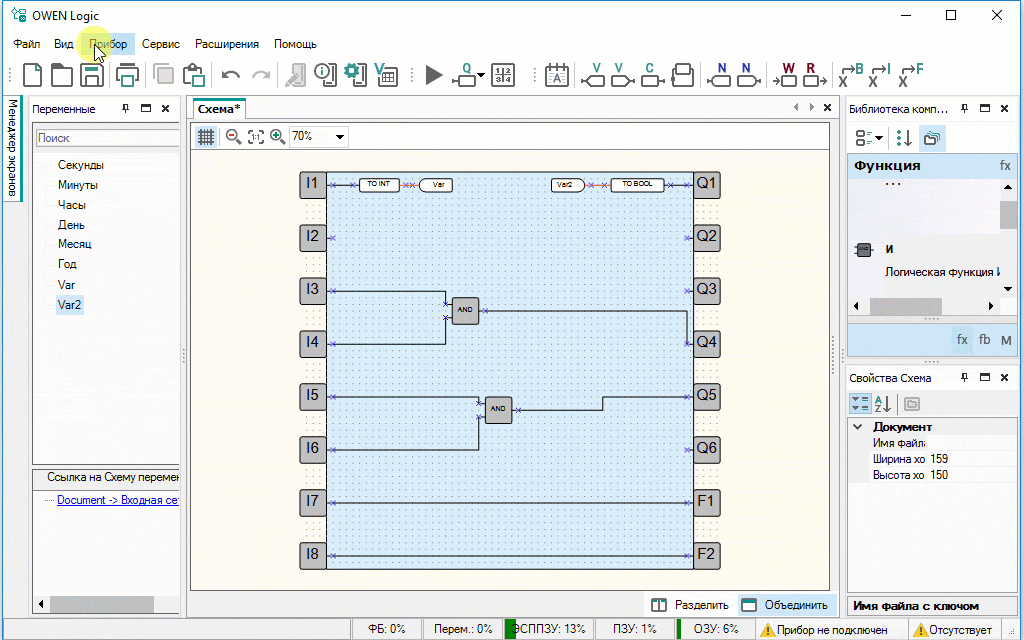Select the constant block tool
1024x640 pixels.
click(x=651, y=75)
